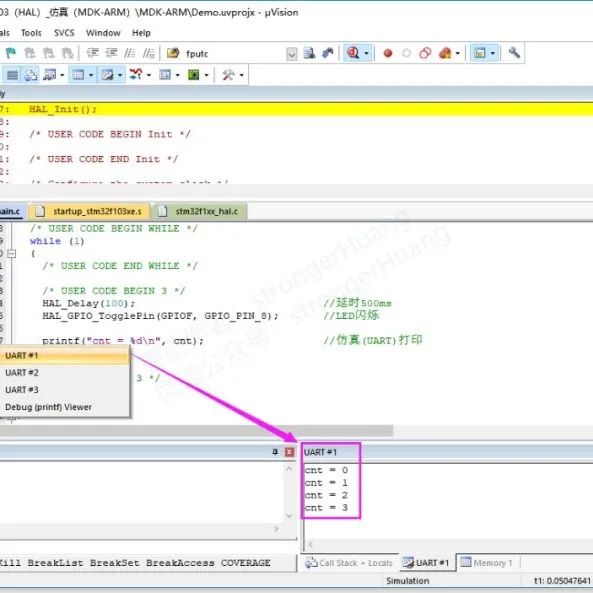
Task: Expand the kill breakpoints dropdown arrow
Action: 458,53
